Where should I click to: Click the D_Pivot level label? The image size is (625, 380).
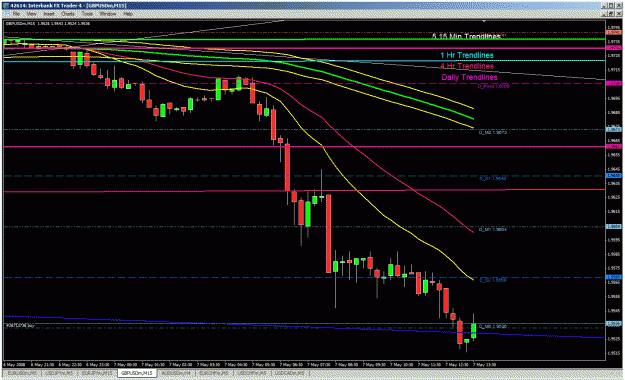493,86
